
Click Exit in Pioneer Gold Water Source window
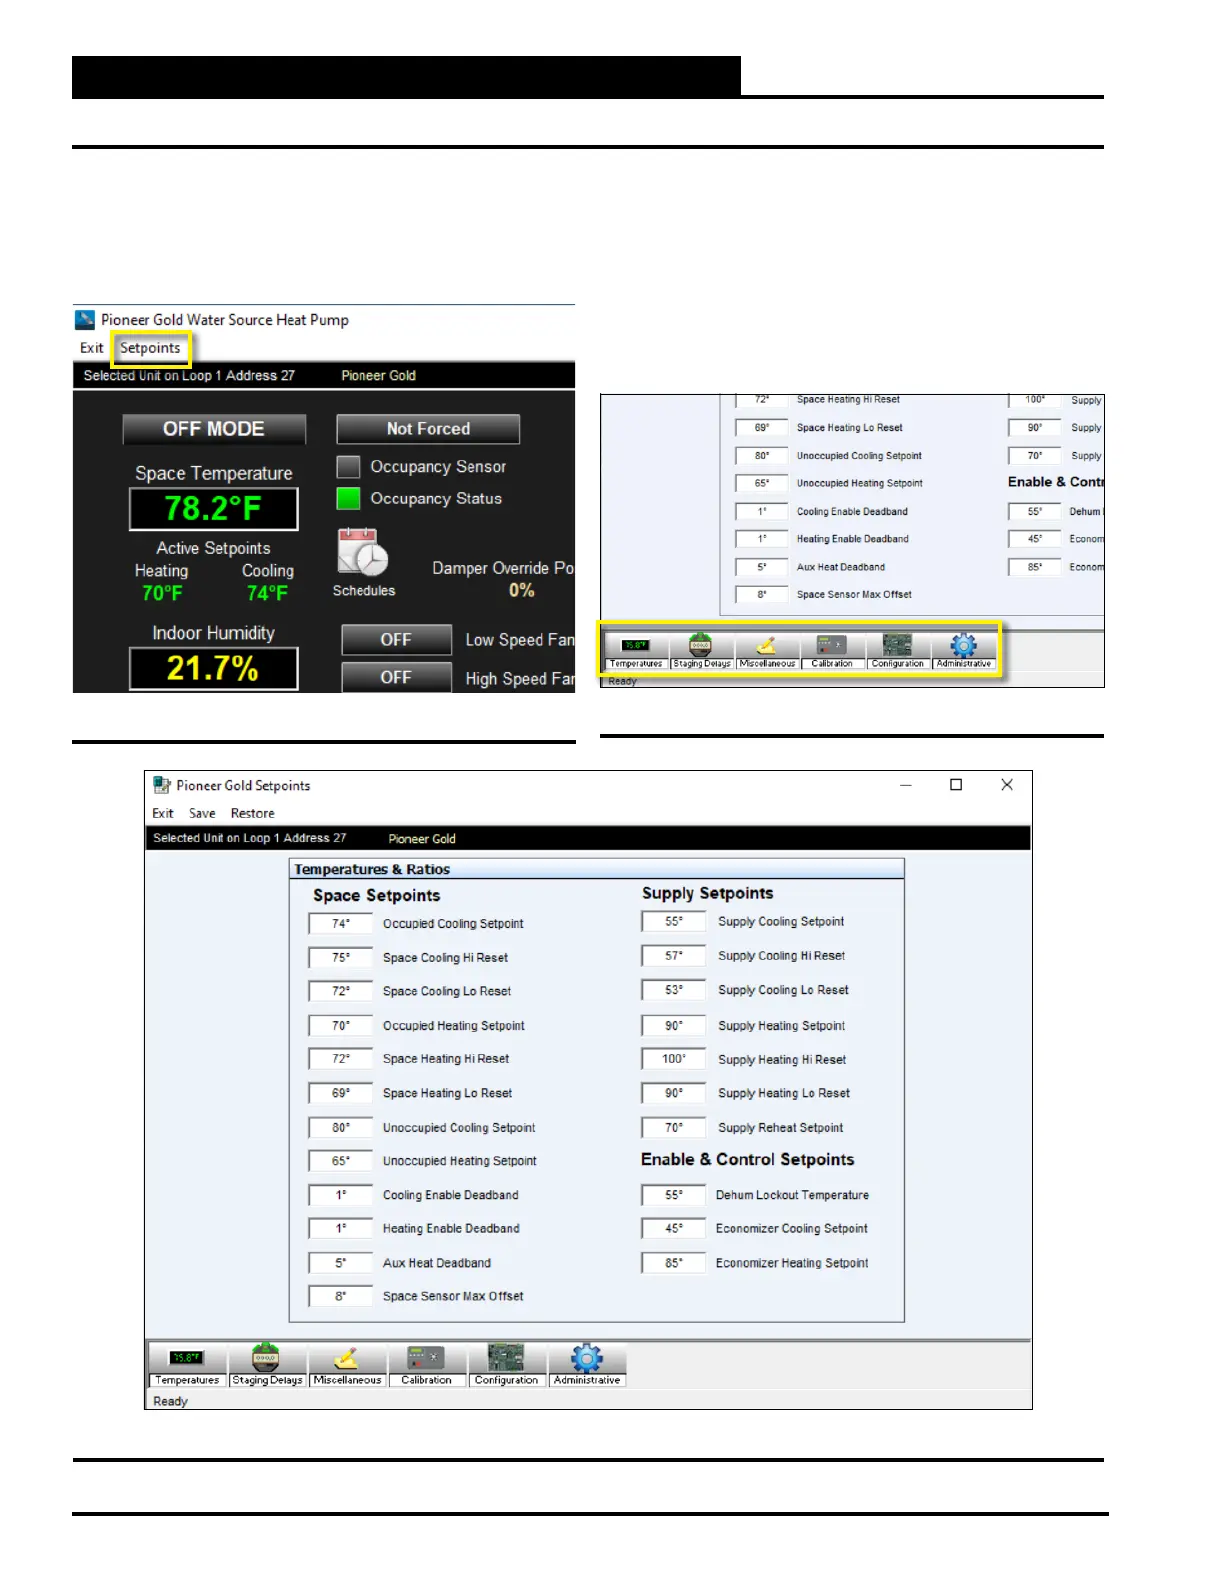(x=92, y=348)
